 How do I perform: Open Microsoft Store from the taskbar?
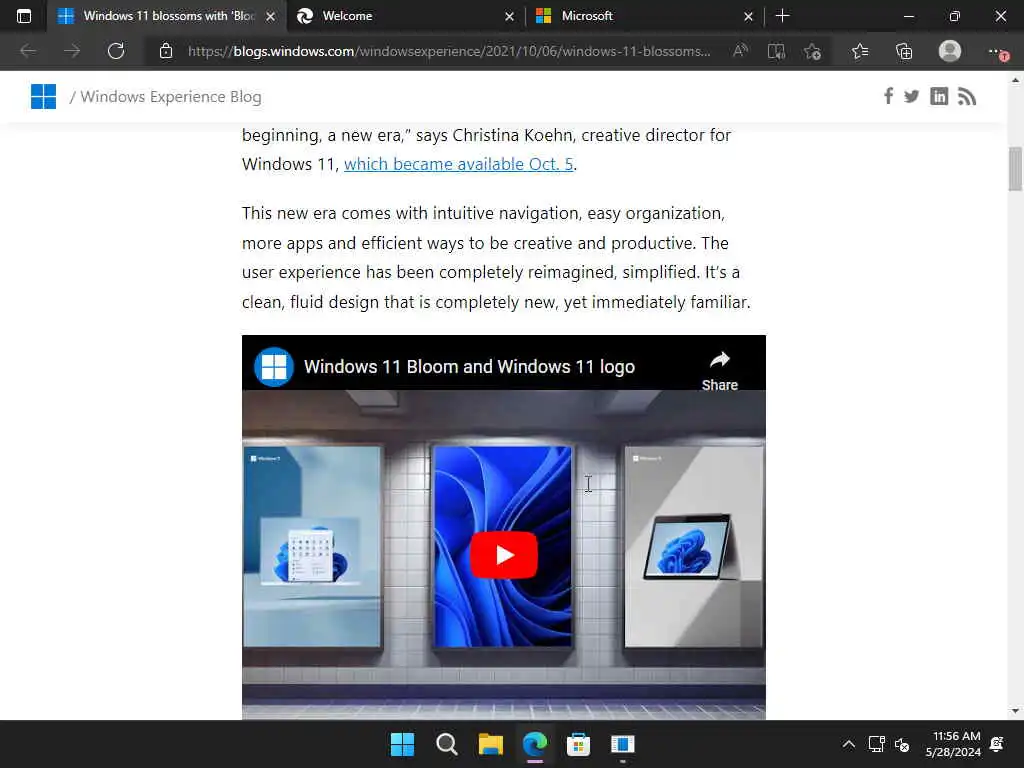click(x=578, y=744)
